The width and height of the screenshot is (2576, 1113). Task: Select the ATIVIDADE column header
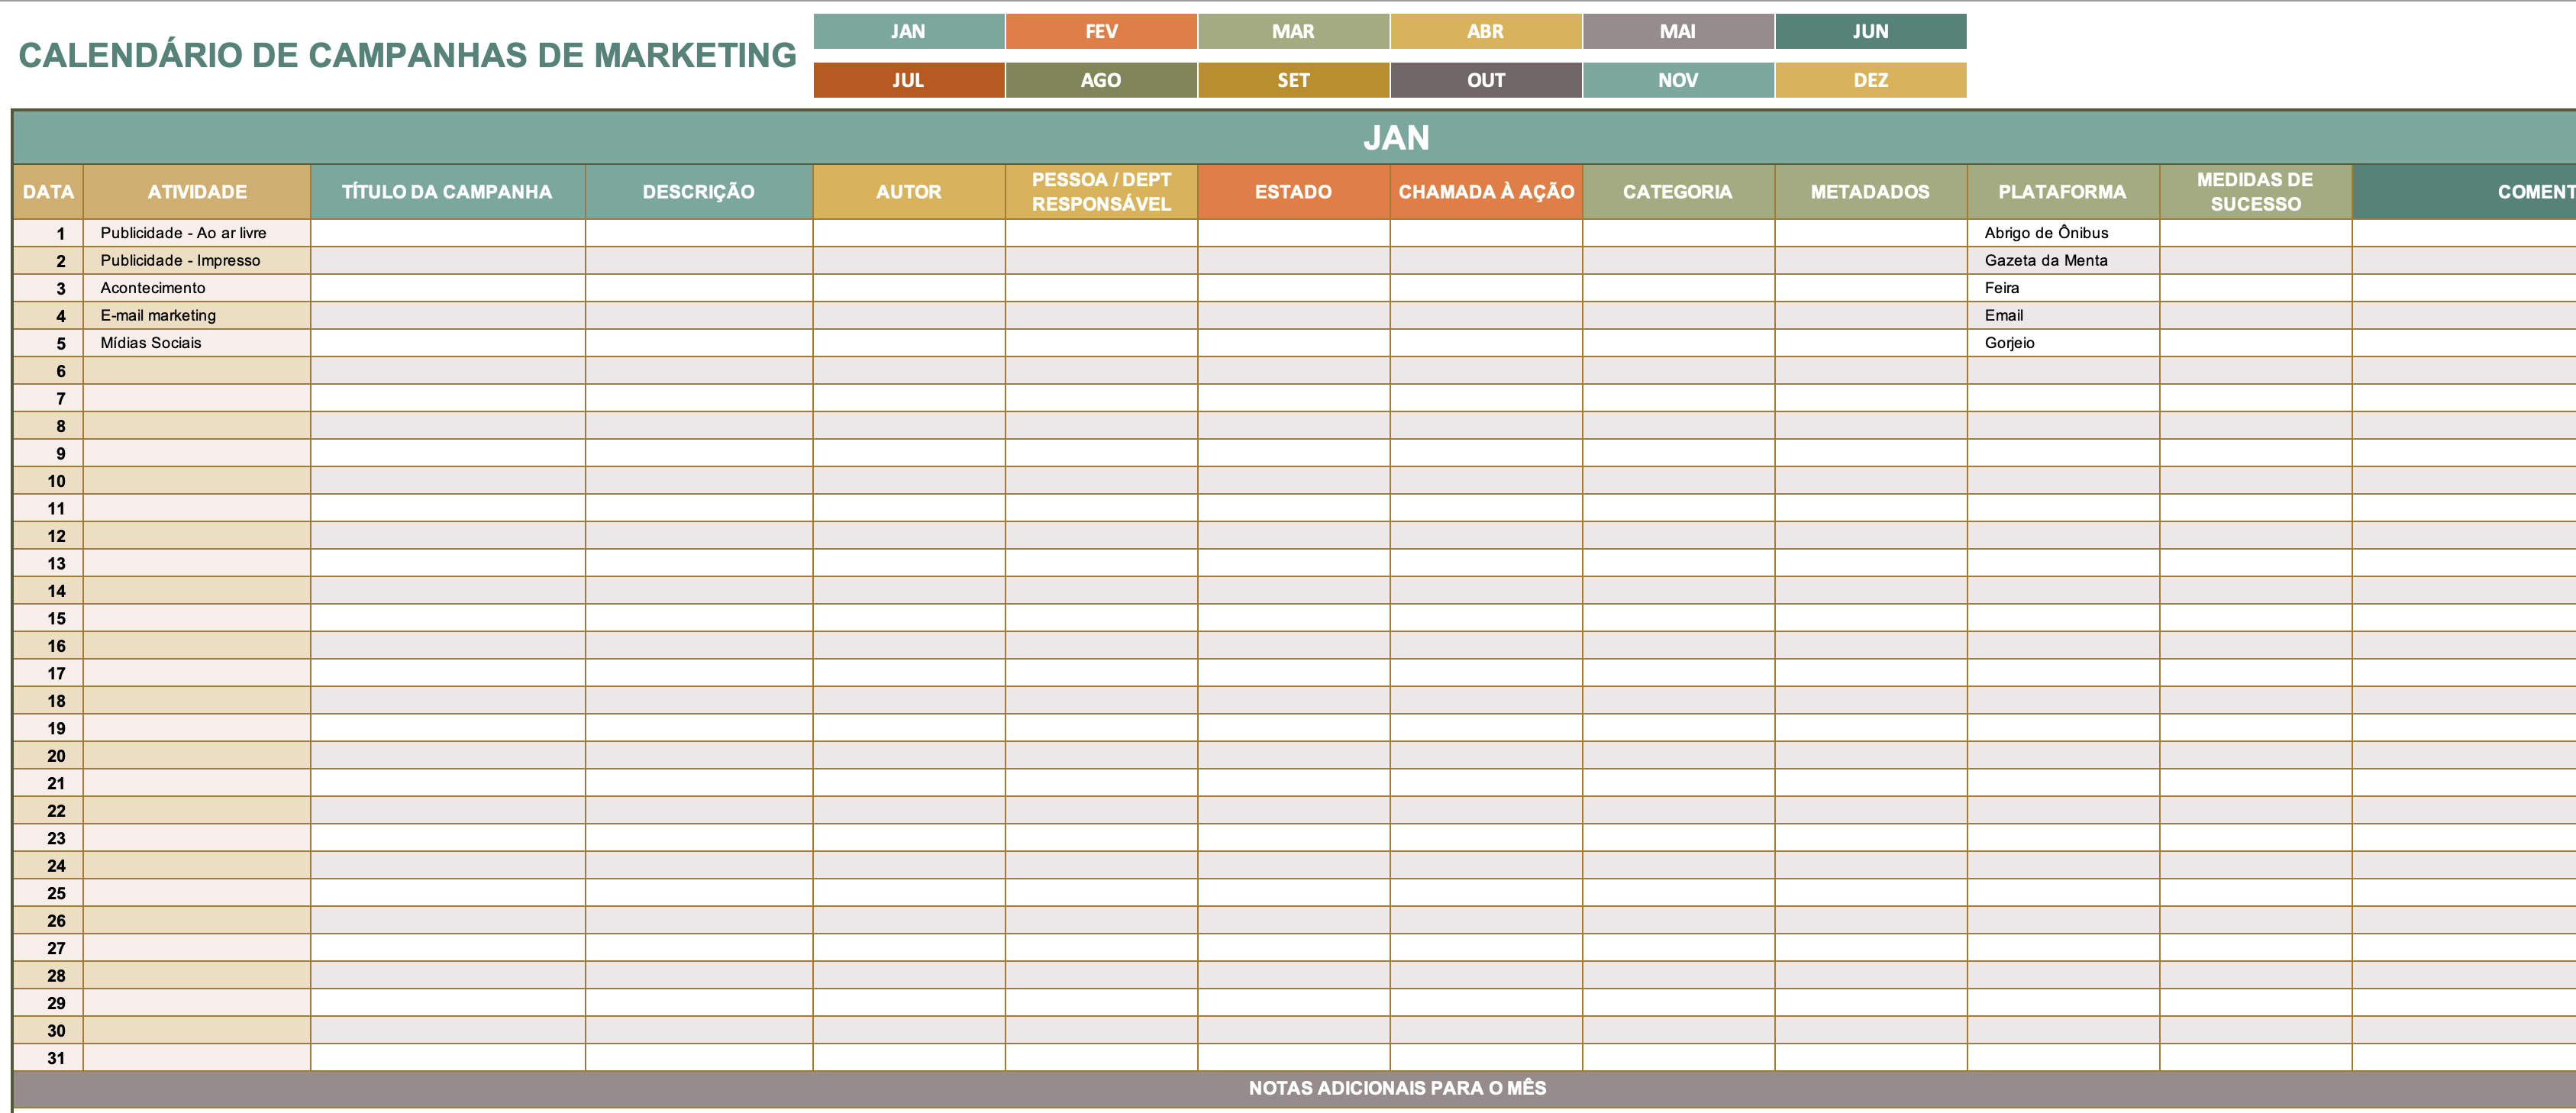tap(197, 192)
